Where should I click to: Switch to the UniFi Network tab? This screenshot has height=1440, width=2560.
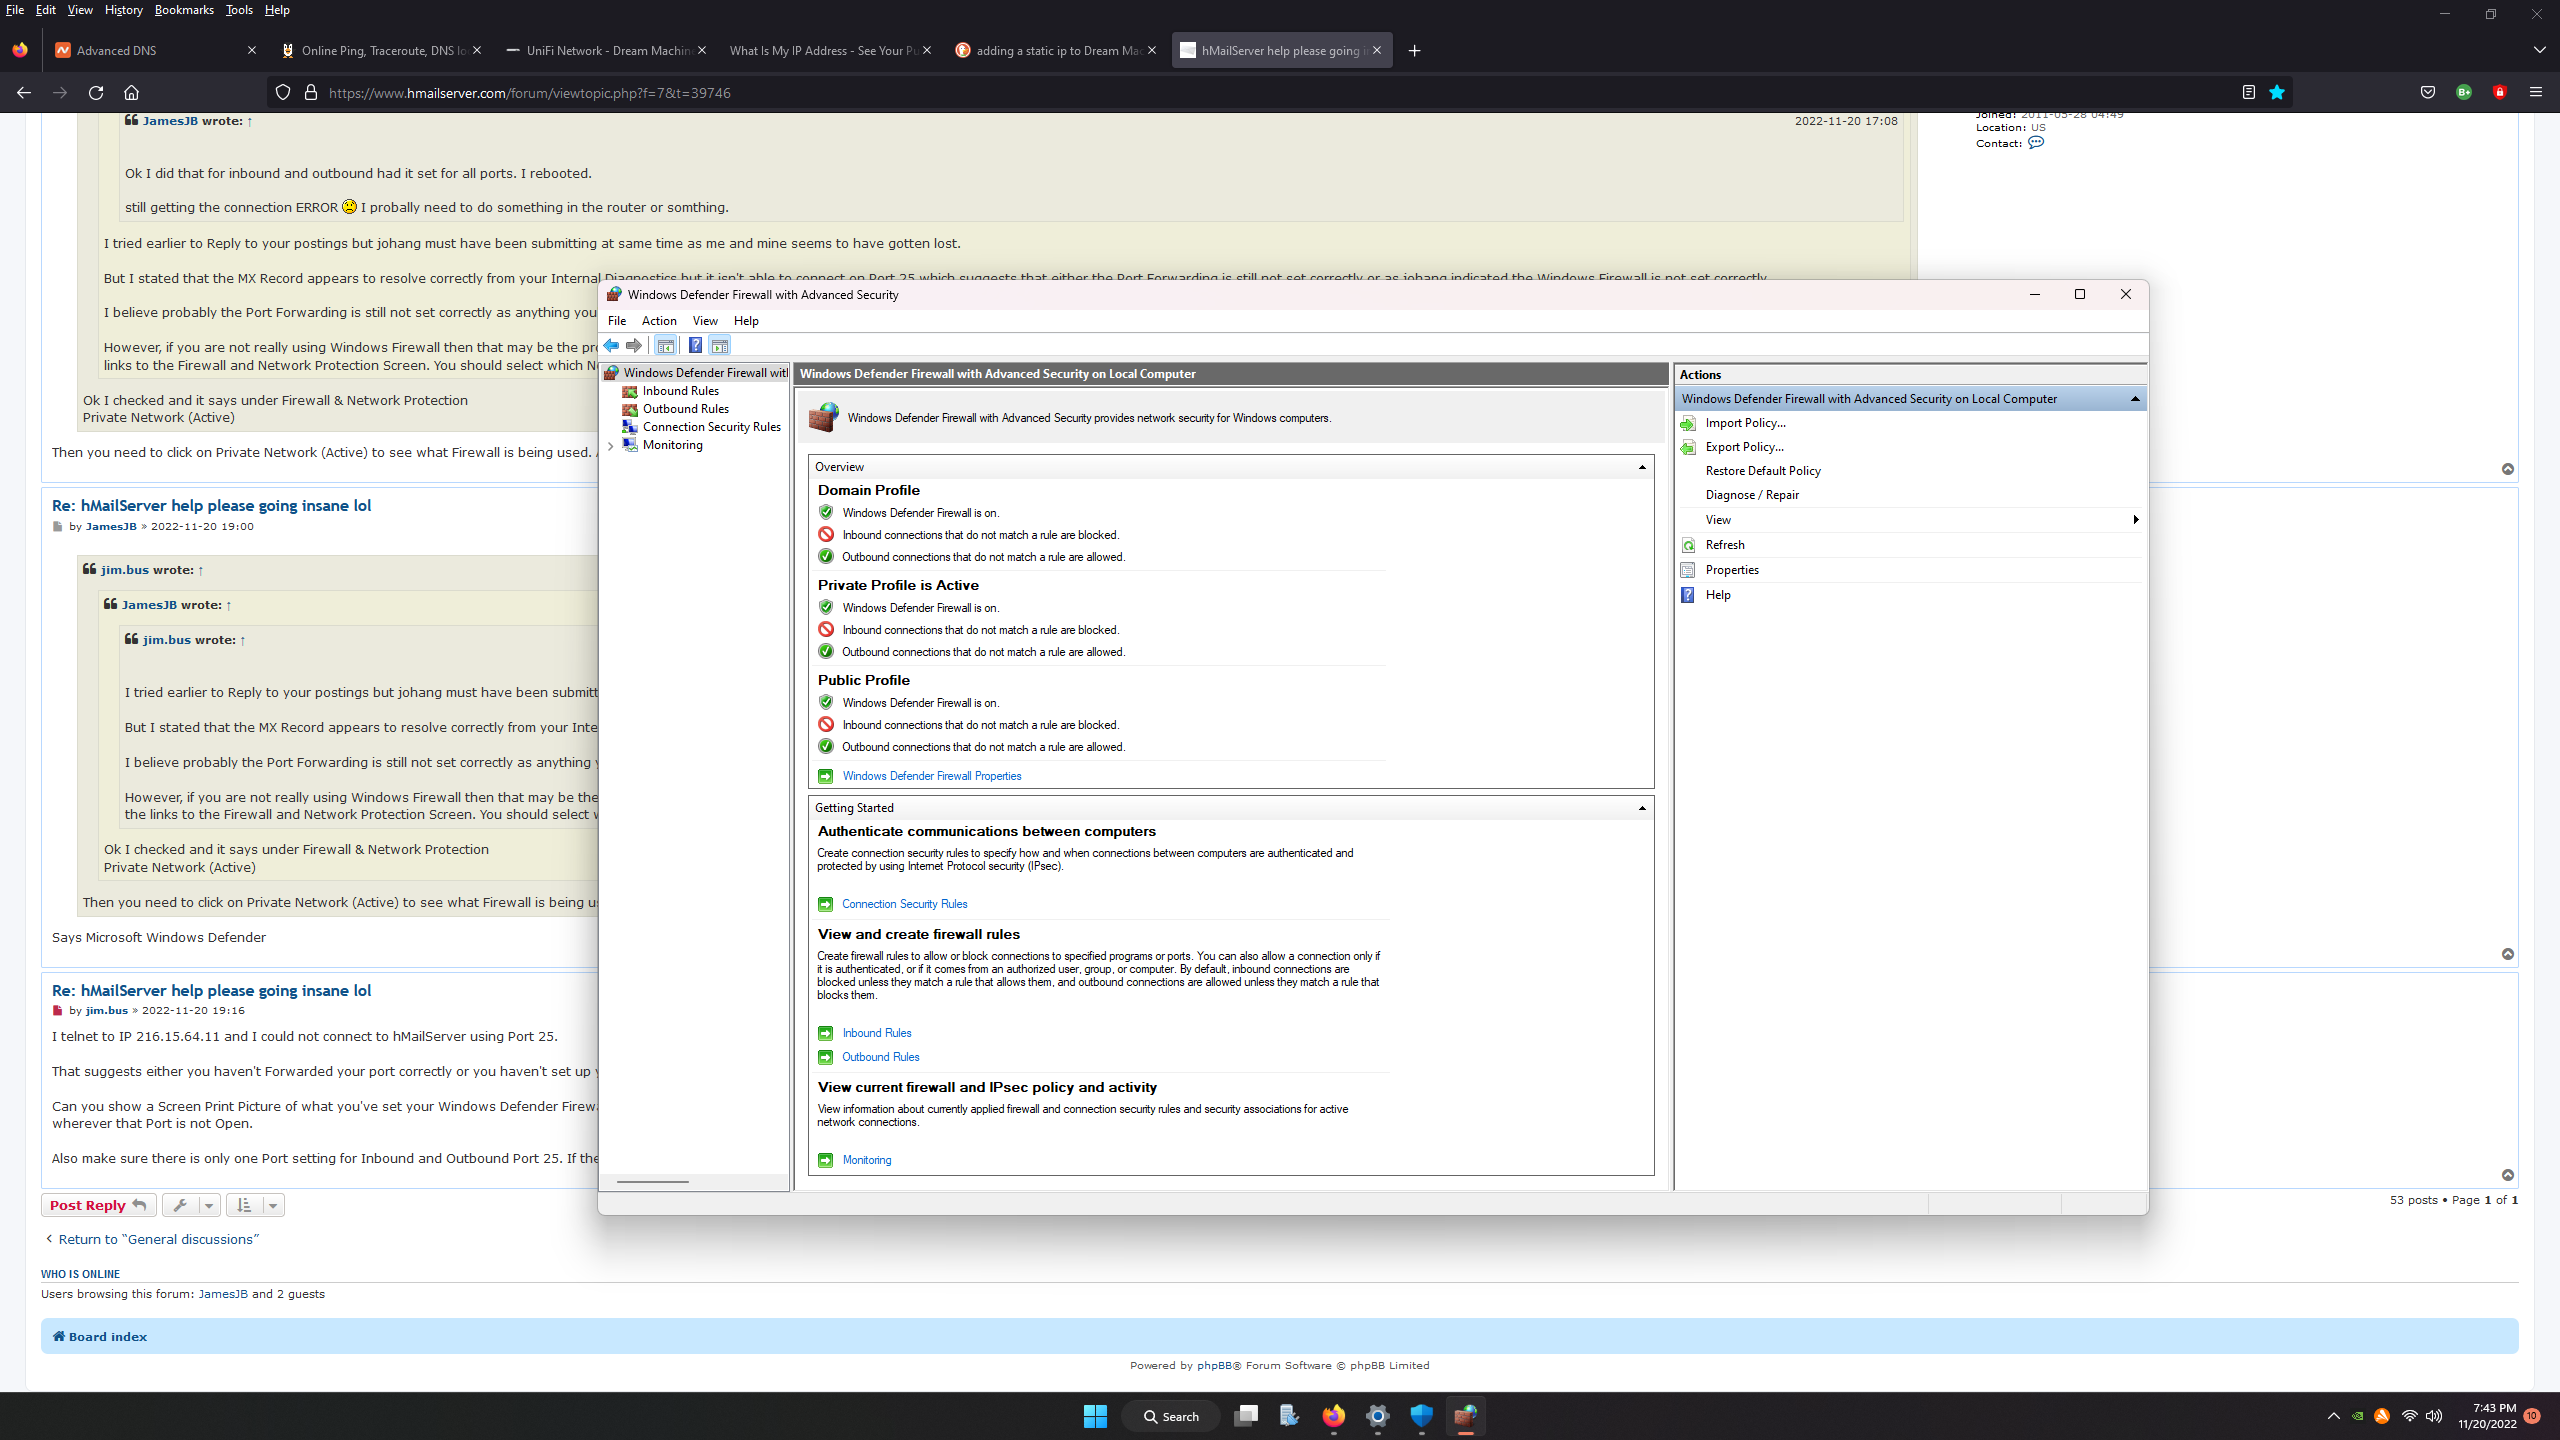coord(605,51)
